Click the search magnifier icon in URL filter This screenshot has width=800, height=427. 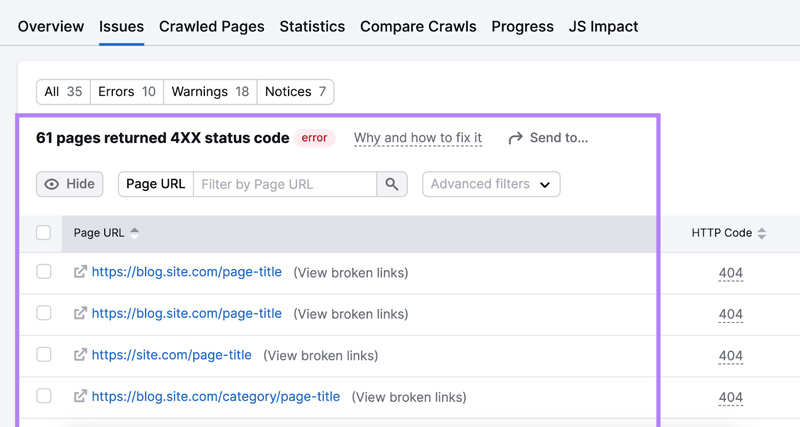(392, 184)
